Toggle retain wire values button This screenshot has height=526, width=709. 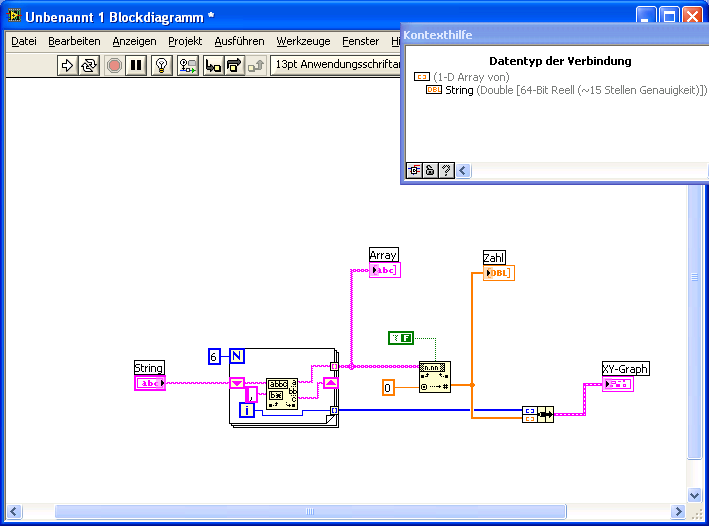click(x=187, y=66)
